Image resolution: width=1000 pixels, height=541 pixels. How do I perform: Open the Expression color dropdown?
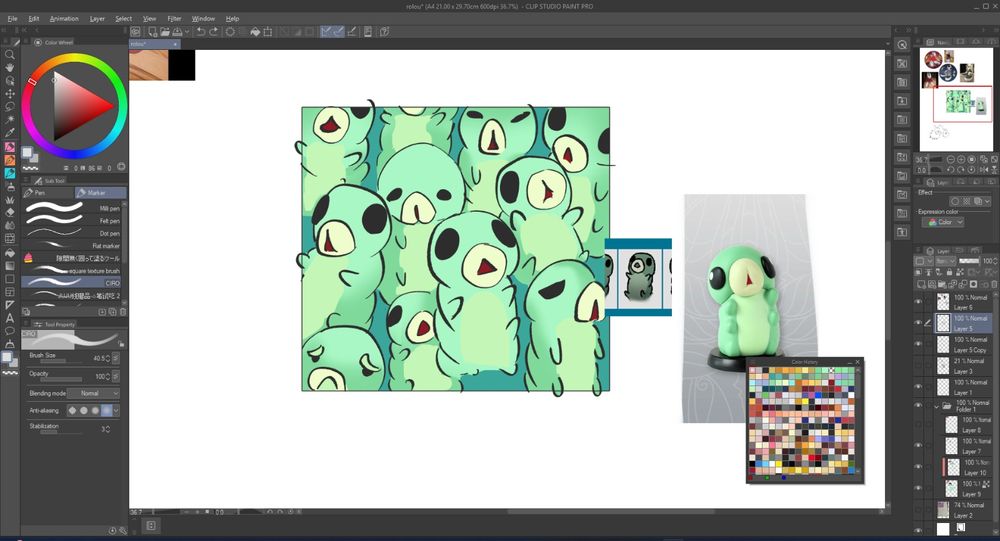pyautogui.click(x=941, y=222)
